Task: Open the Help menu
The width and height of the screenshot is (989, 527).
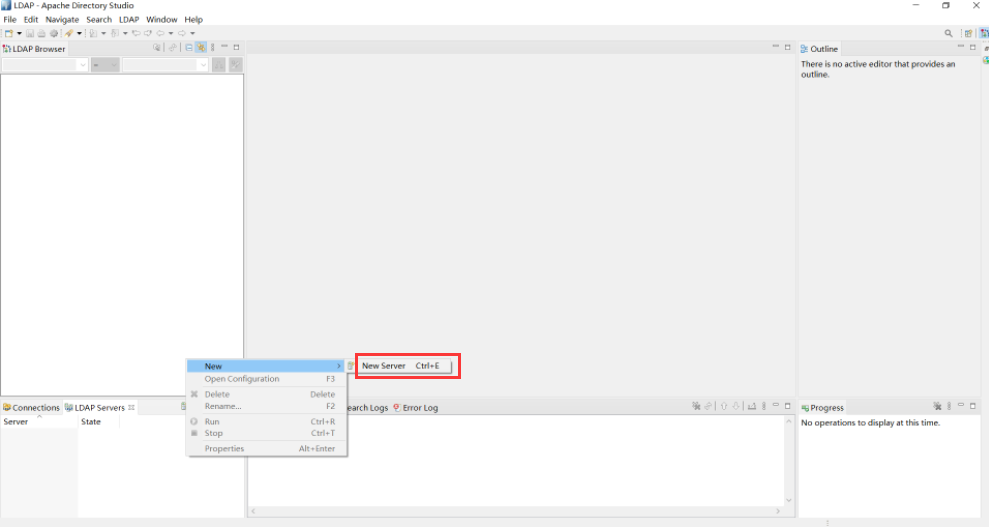Action: 194,20
